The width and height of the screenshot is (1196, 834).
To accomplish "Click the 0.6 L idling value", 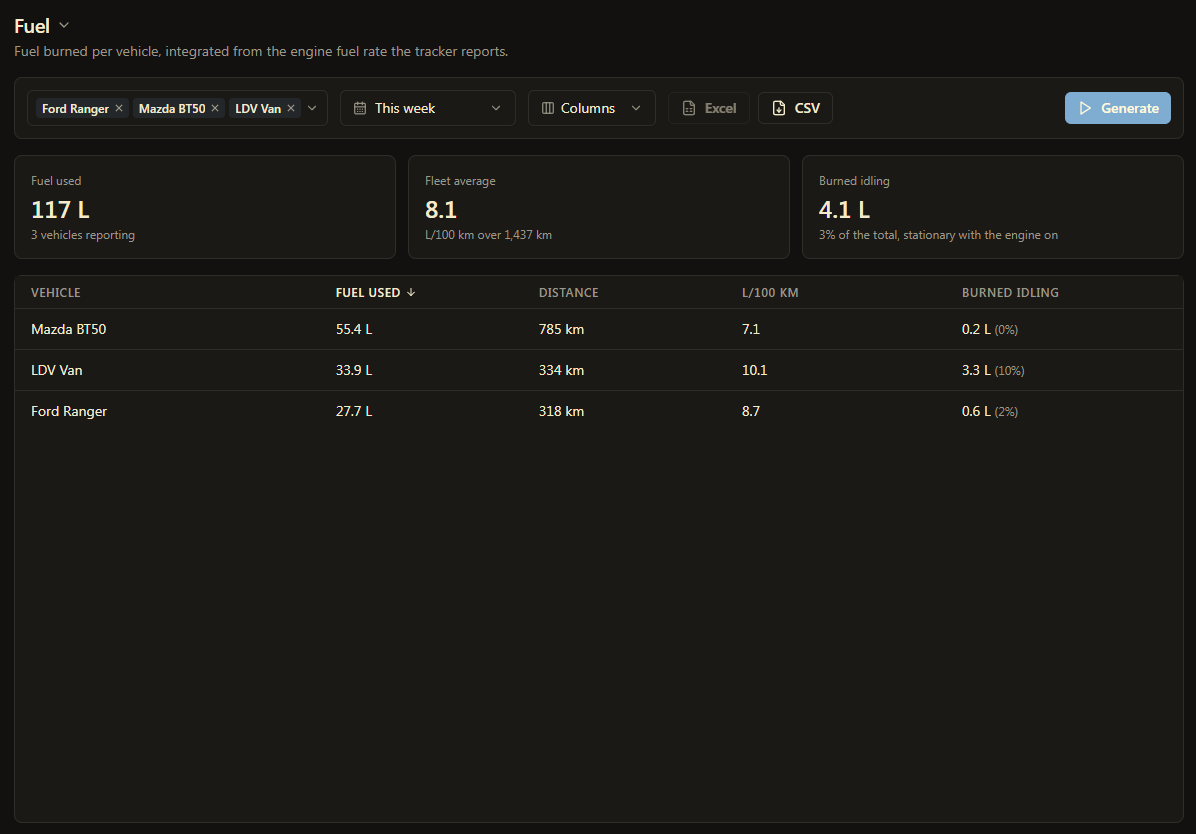I will (x=976, y=411).
